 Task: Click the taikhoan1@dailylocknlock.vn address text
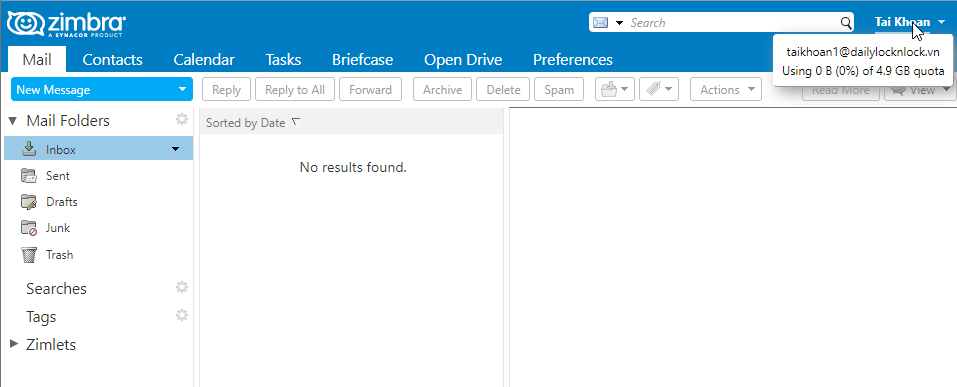863,52
